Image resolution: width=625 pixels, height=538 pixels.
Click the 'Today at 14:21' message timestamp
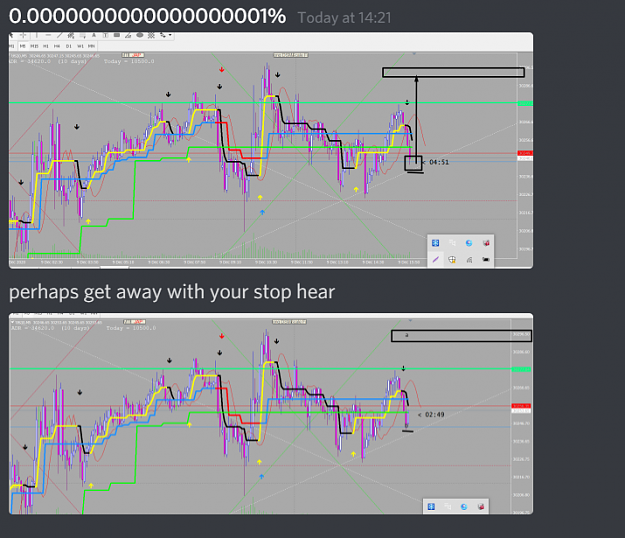point(344,18)
